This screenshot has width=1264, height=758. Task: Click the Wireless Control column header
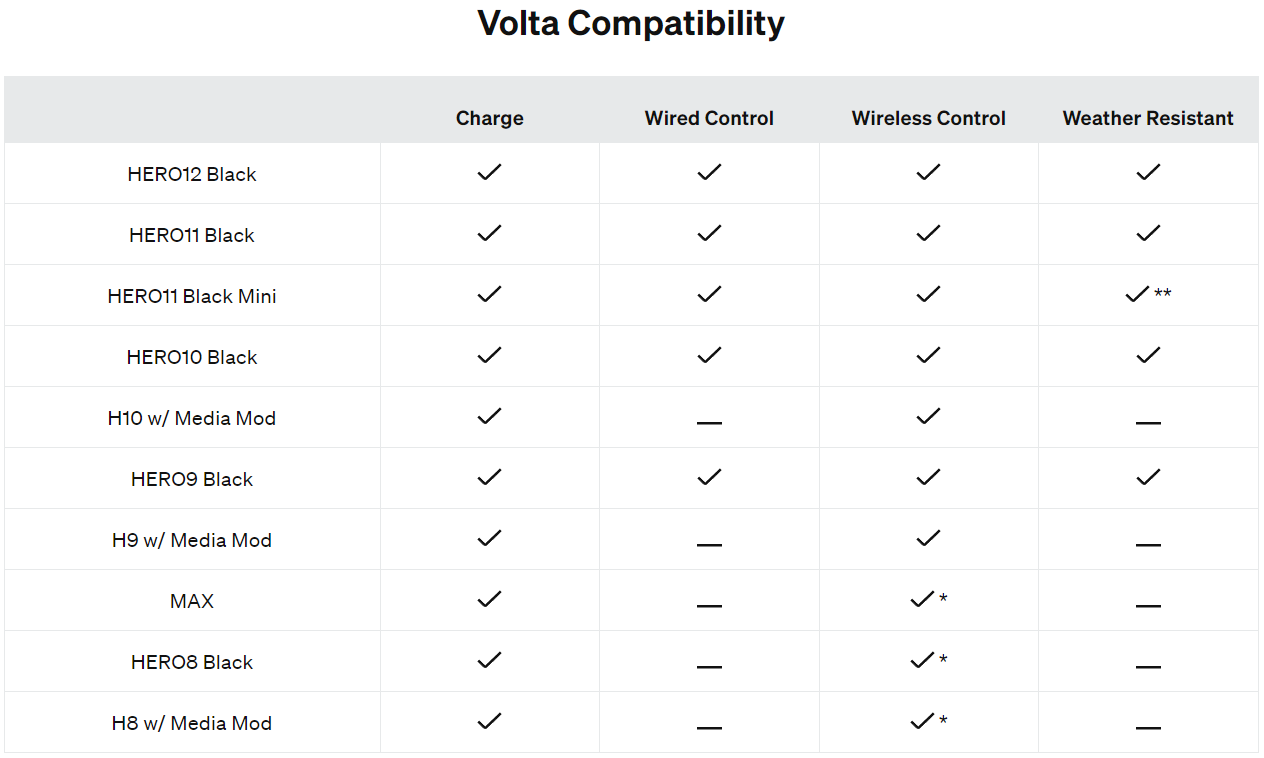click(928, 118)
